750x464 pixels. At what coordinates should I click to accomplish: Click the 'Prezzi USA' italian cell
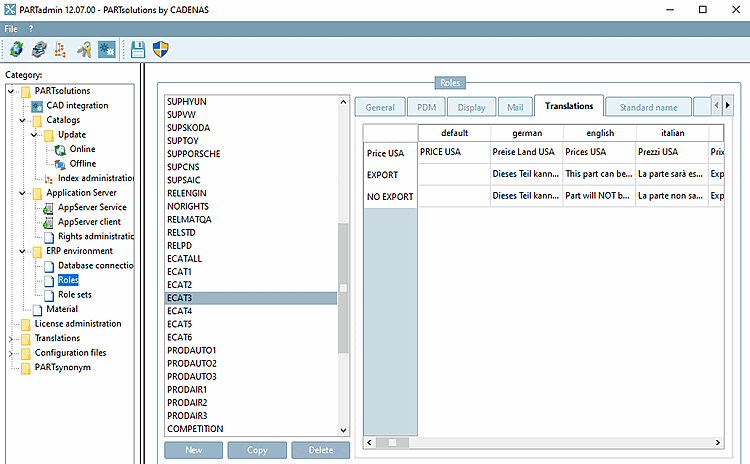coord(672,152)
